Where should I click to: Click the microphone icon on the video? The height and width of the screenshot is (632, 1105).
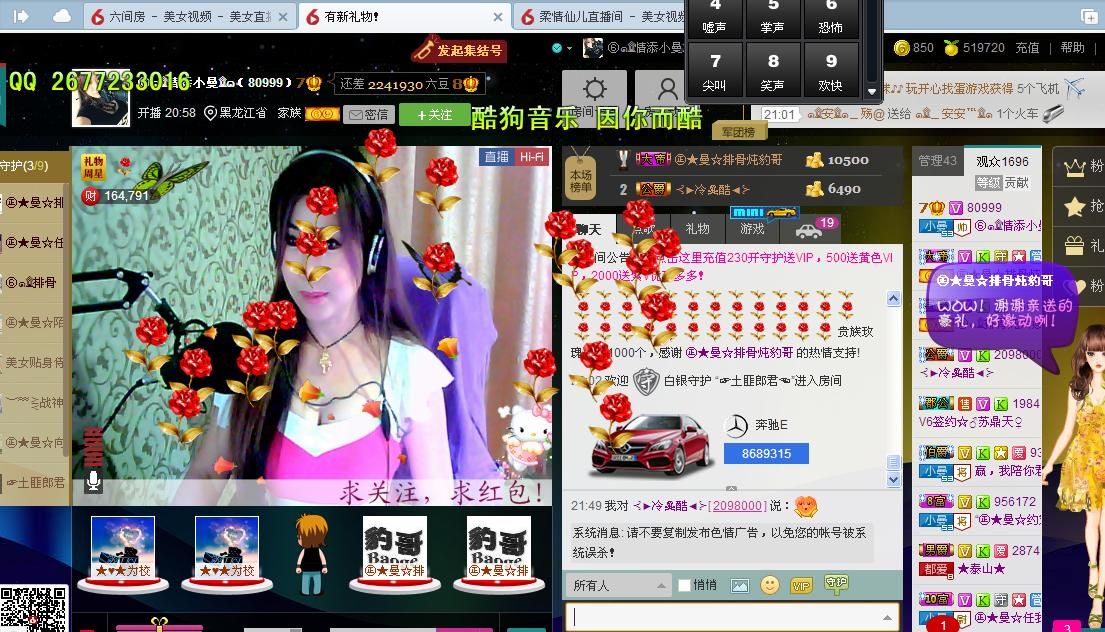[93, 482]
